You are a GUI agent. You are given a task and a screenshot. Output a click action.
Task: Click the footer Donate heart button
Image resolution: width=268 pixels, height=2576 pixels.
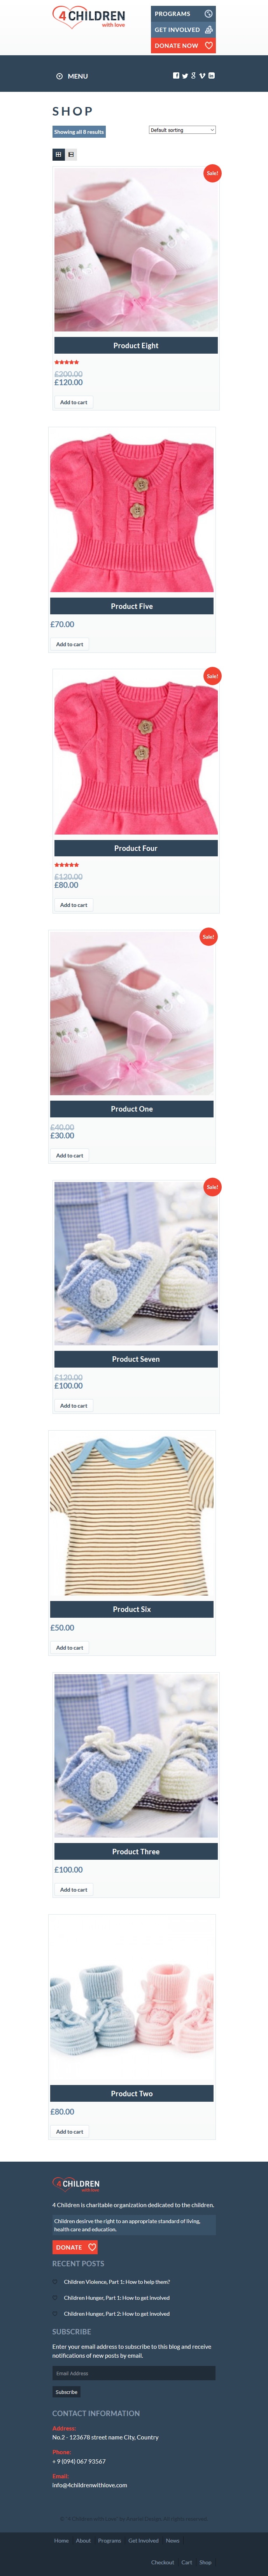(x=75, y=2247)
